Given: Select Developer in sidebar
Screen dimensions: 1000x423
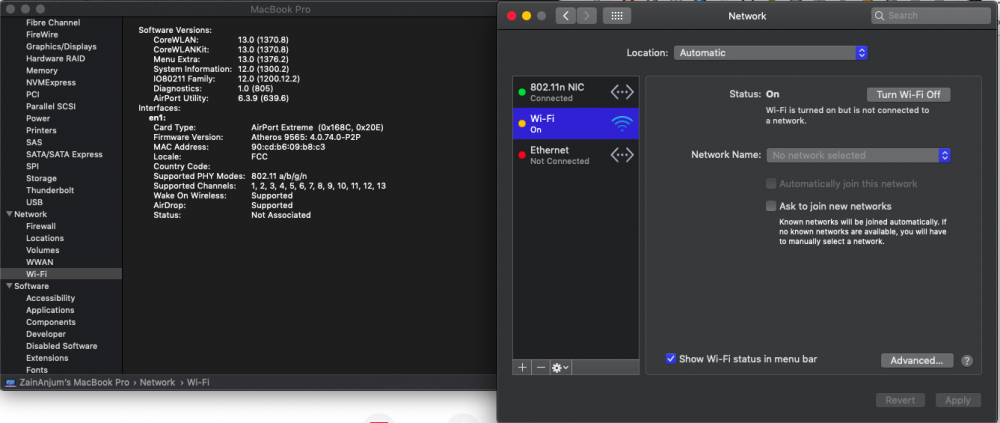Looking at the screenshot, I should click(x=45, y=334).
